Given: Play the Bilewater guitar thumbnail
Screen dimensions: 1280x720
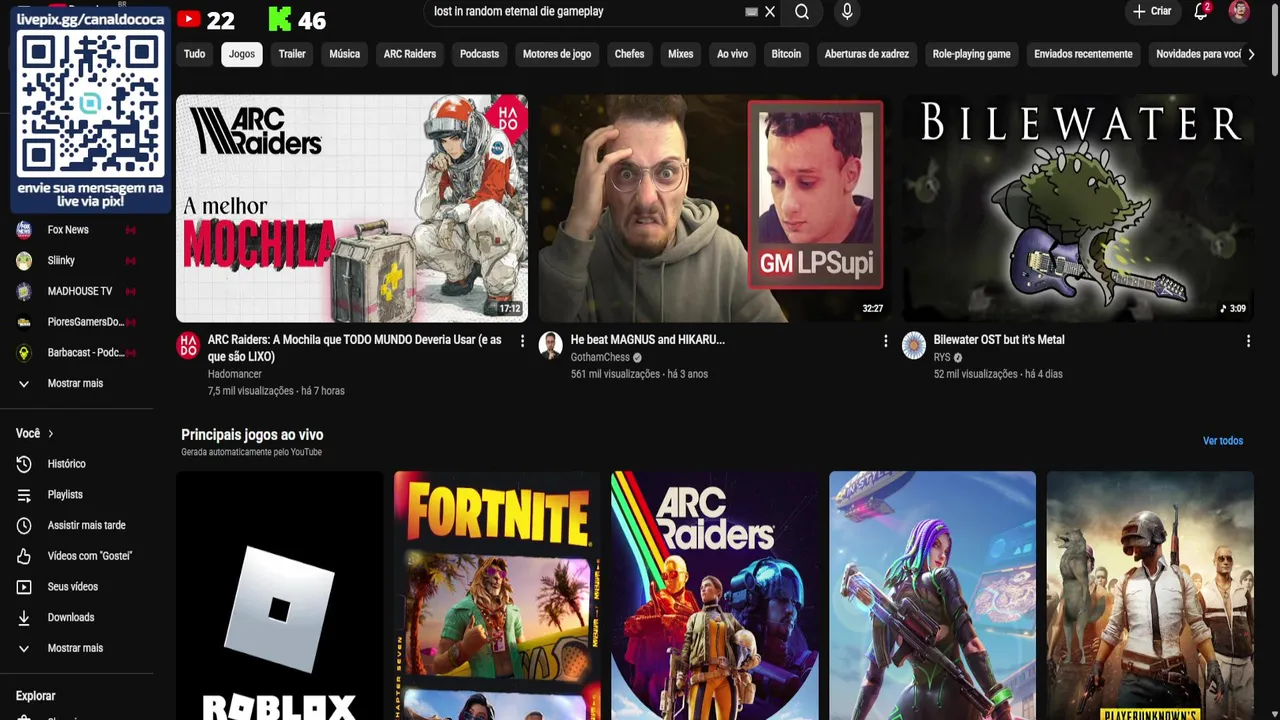Looking at the screenshot, I should (1078, 208).
